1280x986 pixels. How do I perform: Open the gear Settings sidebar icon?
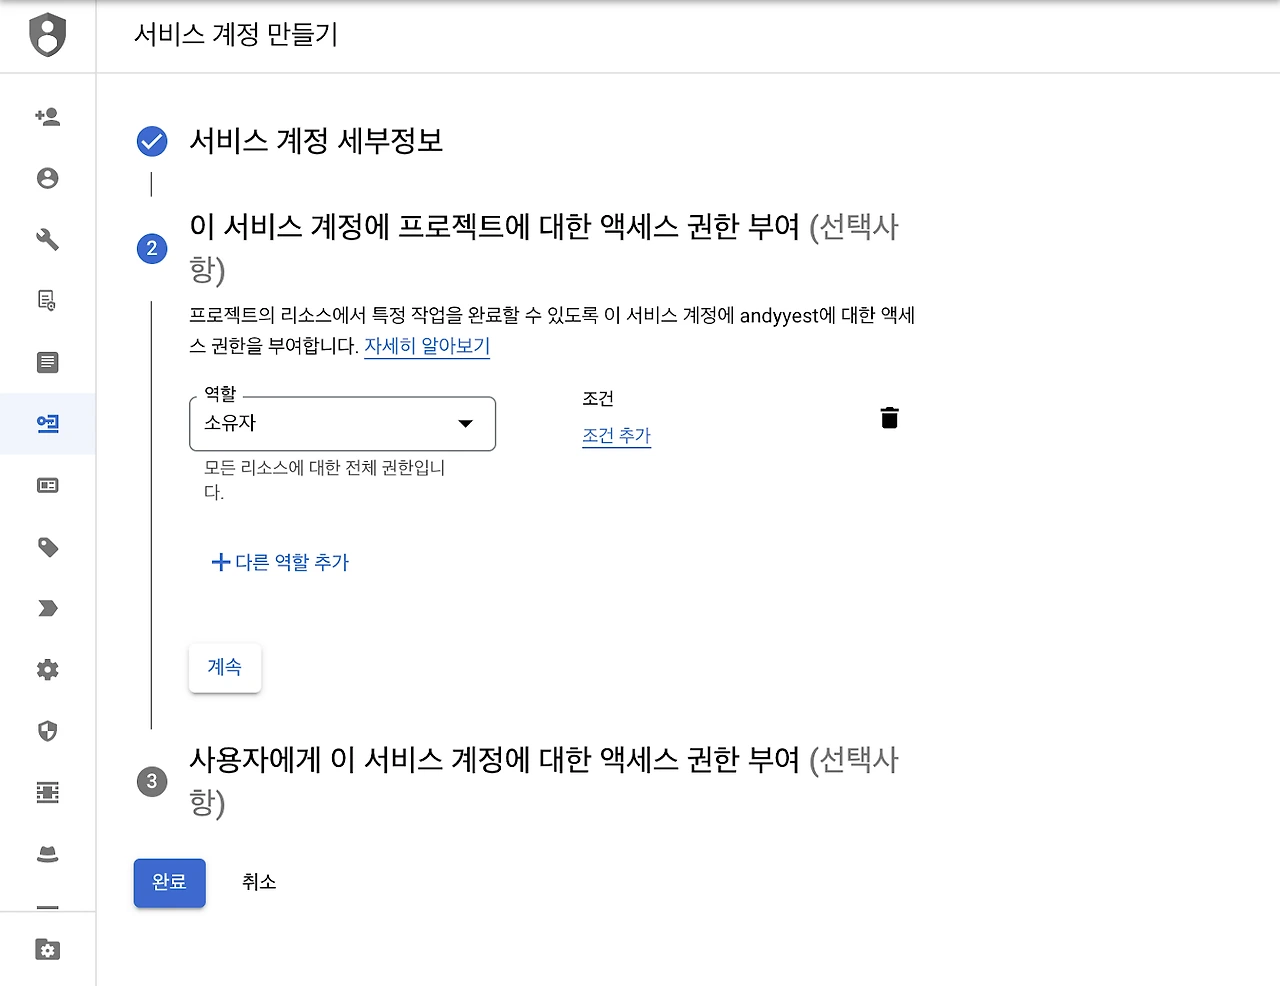47,670
